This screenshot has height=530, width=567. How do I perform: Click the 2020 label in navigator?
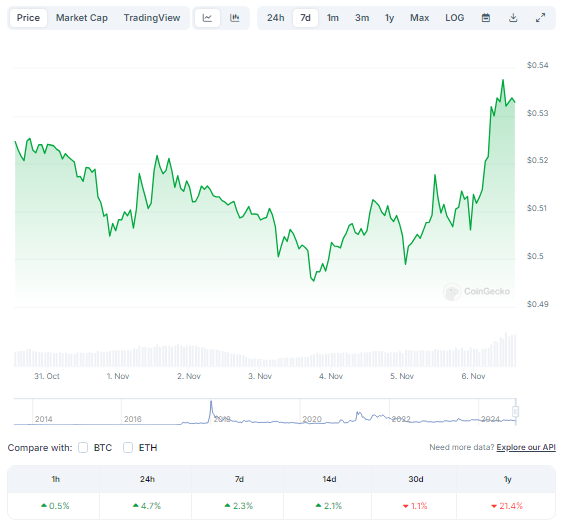tap(312, 419)
